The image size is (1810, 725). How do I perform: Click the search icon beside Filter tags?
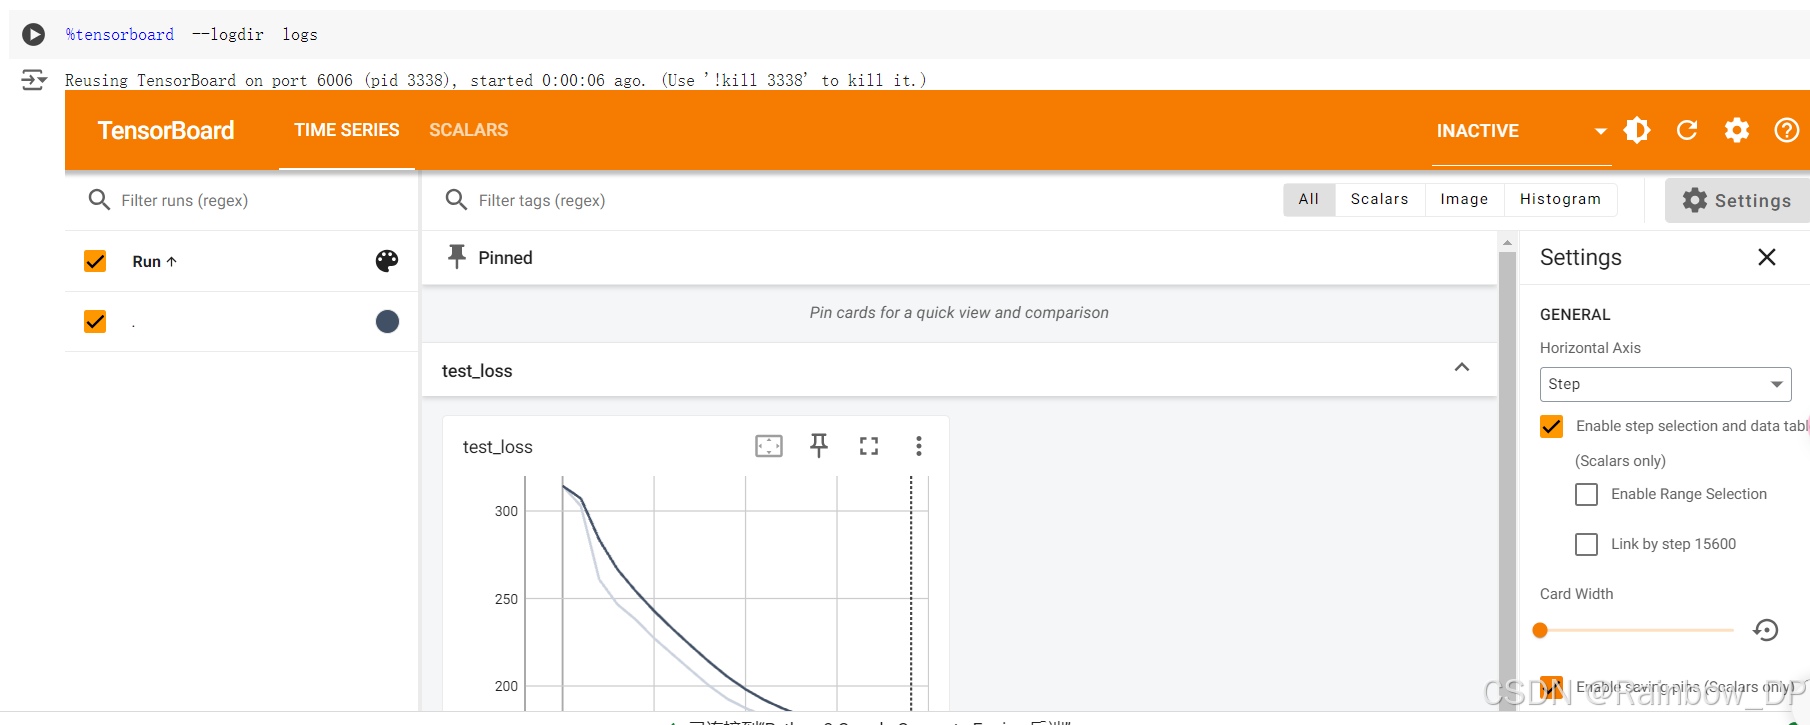coord(456,200)
